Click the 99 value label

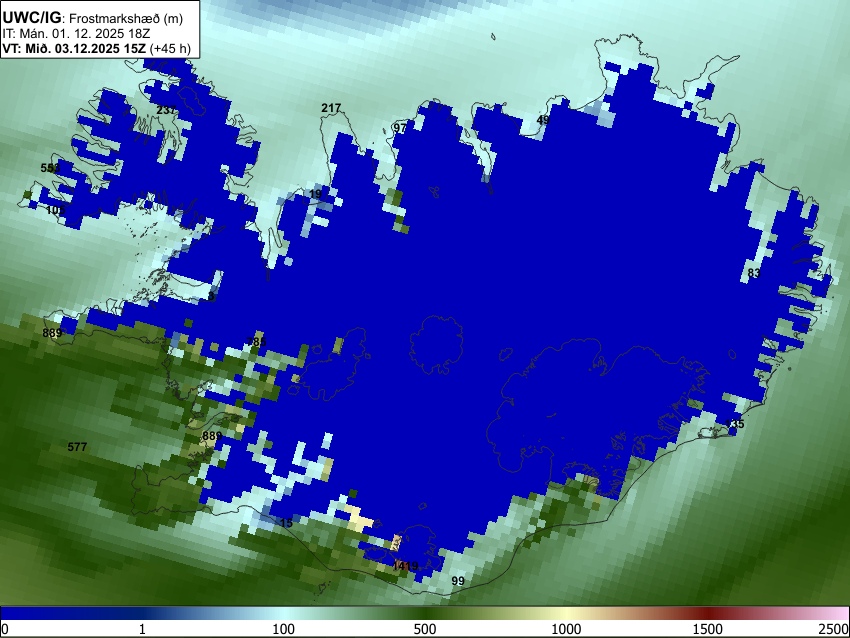(x=458, y=581)
